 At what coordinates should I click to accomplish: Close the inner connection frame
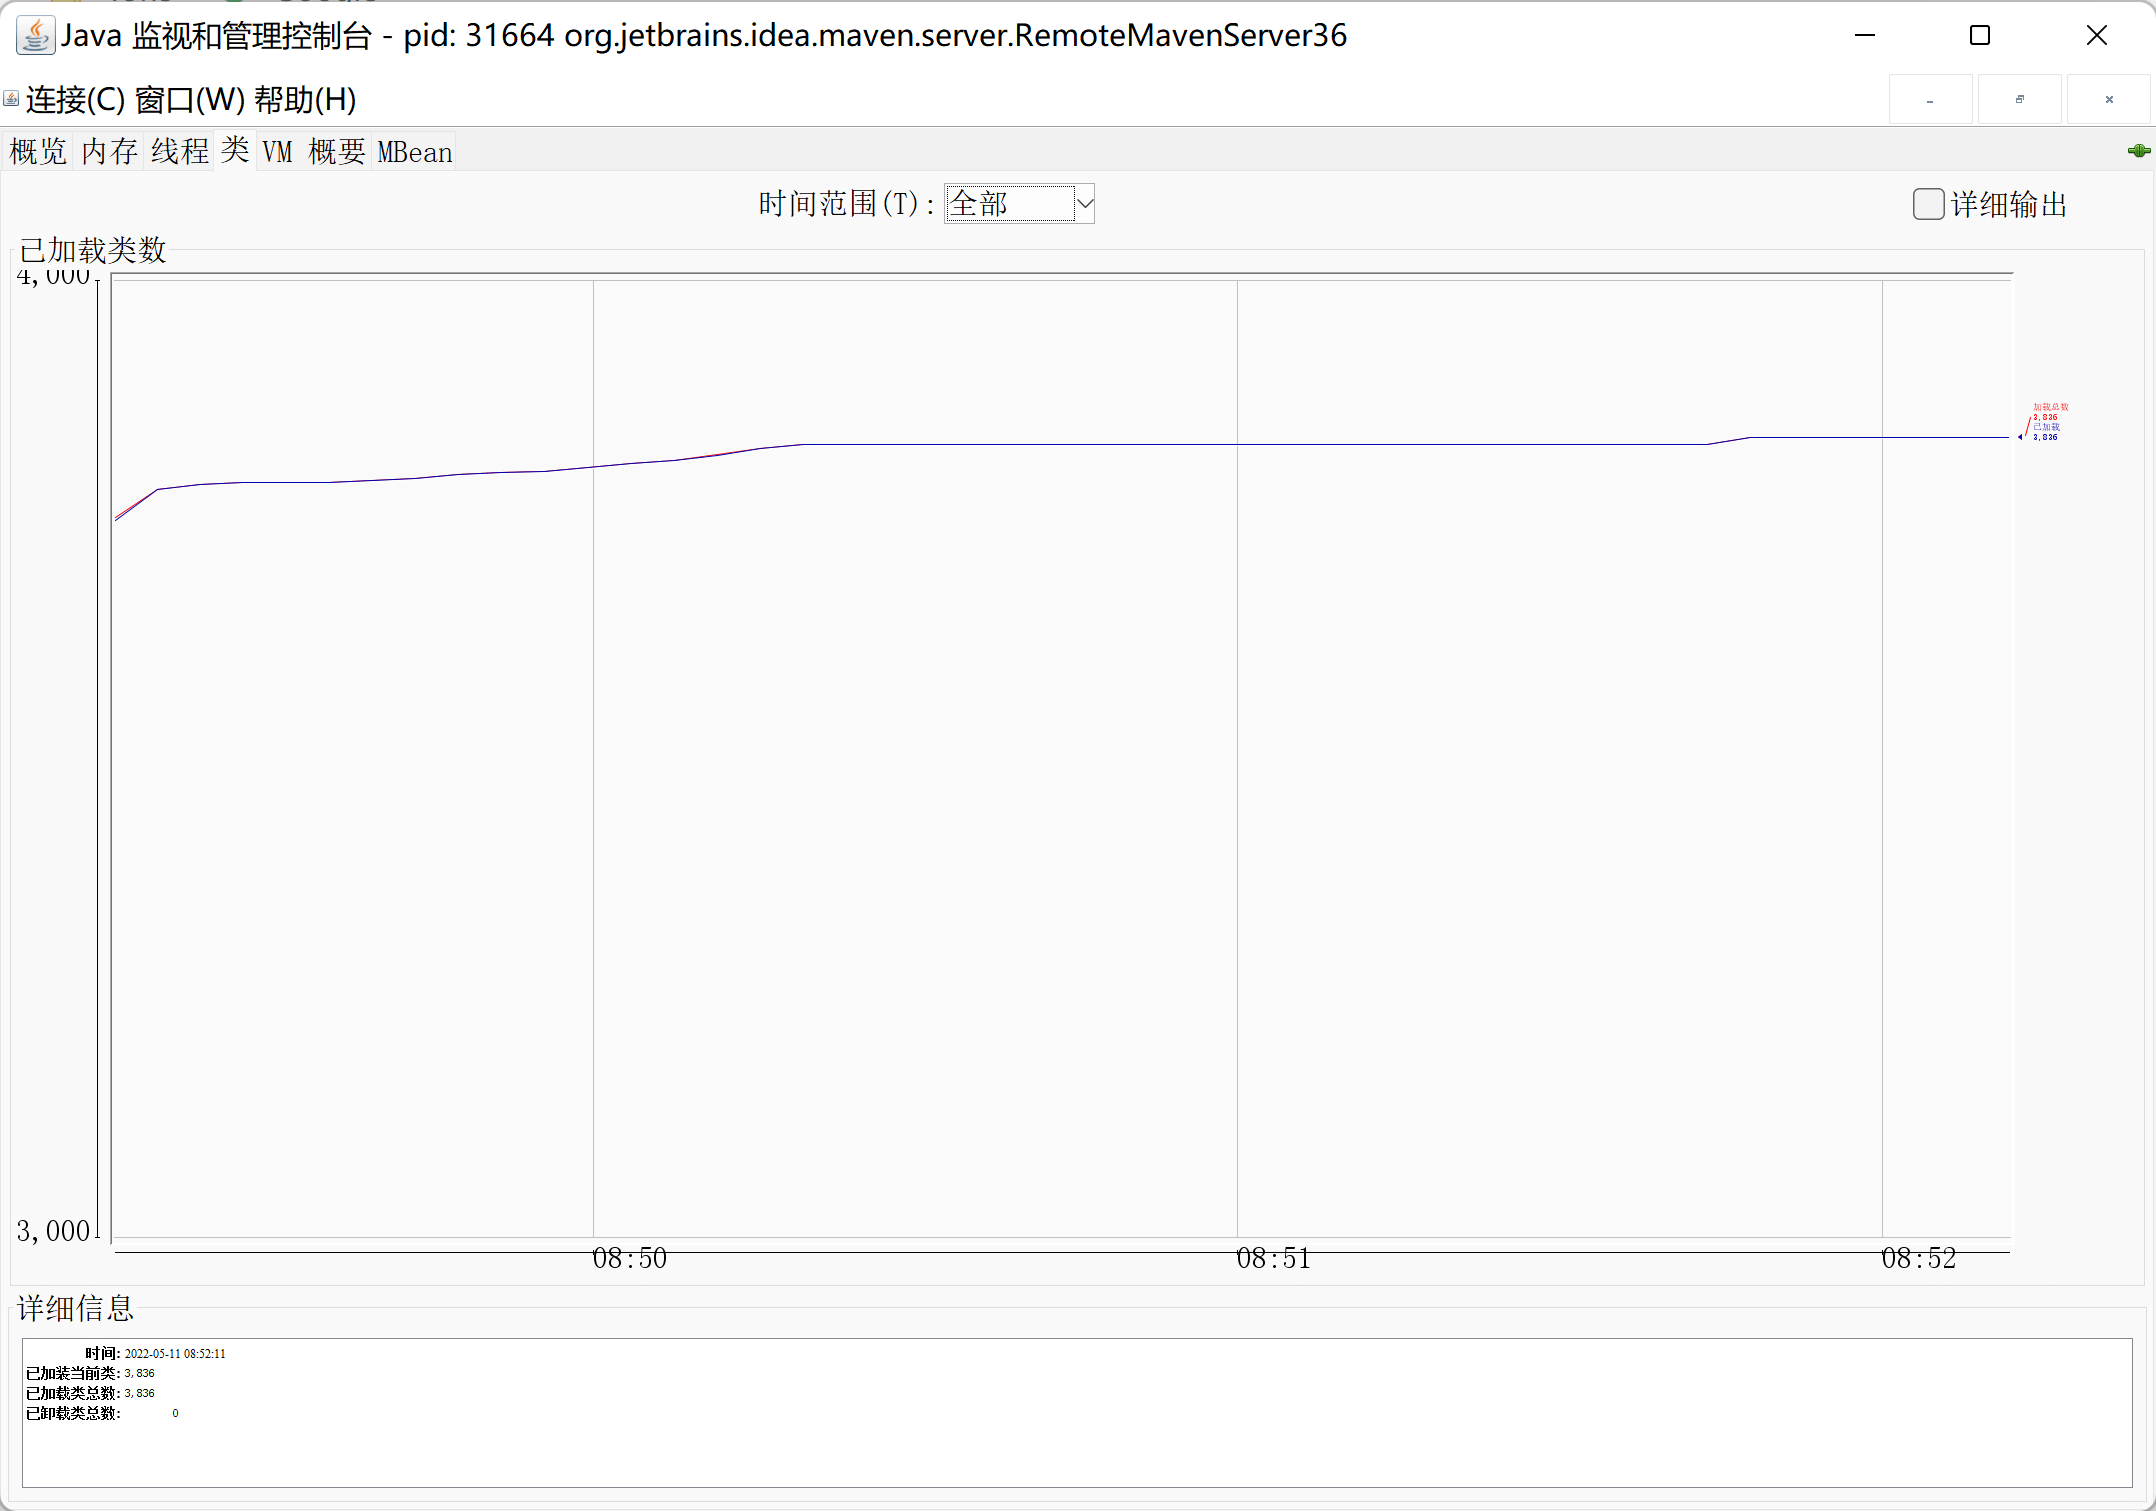2109,100
